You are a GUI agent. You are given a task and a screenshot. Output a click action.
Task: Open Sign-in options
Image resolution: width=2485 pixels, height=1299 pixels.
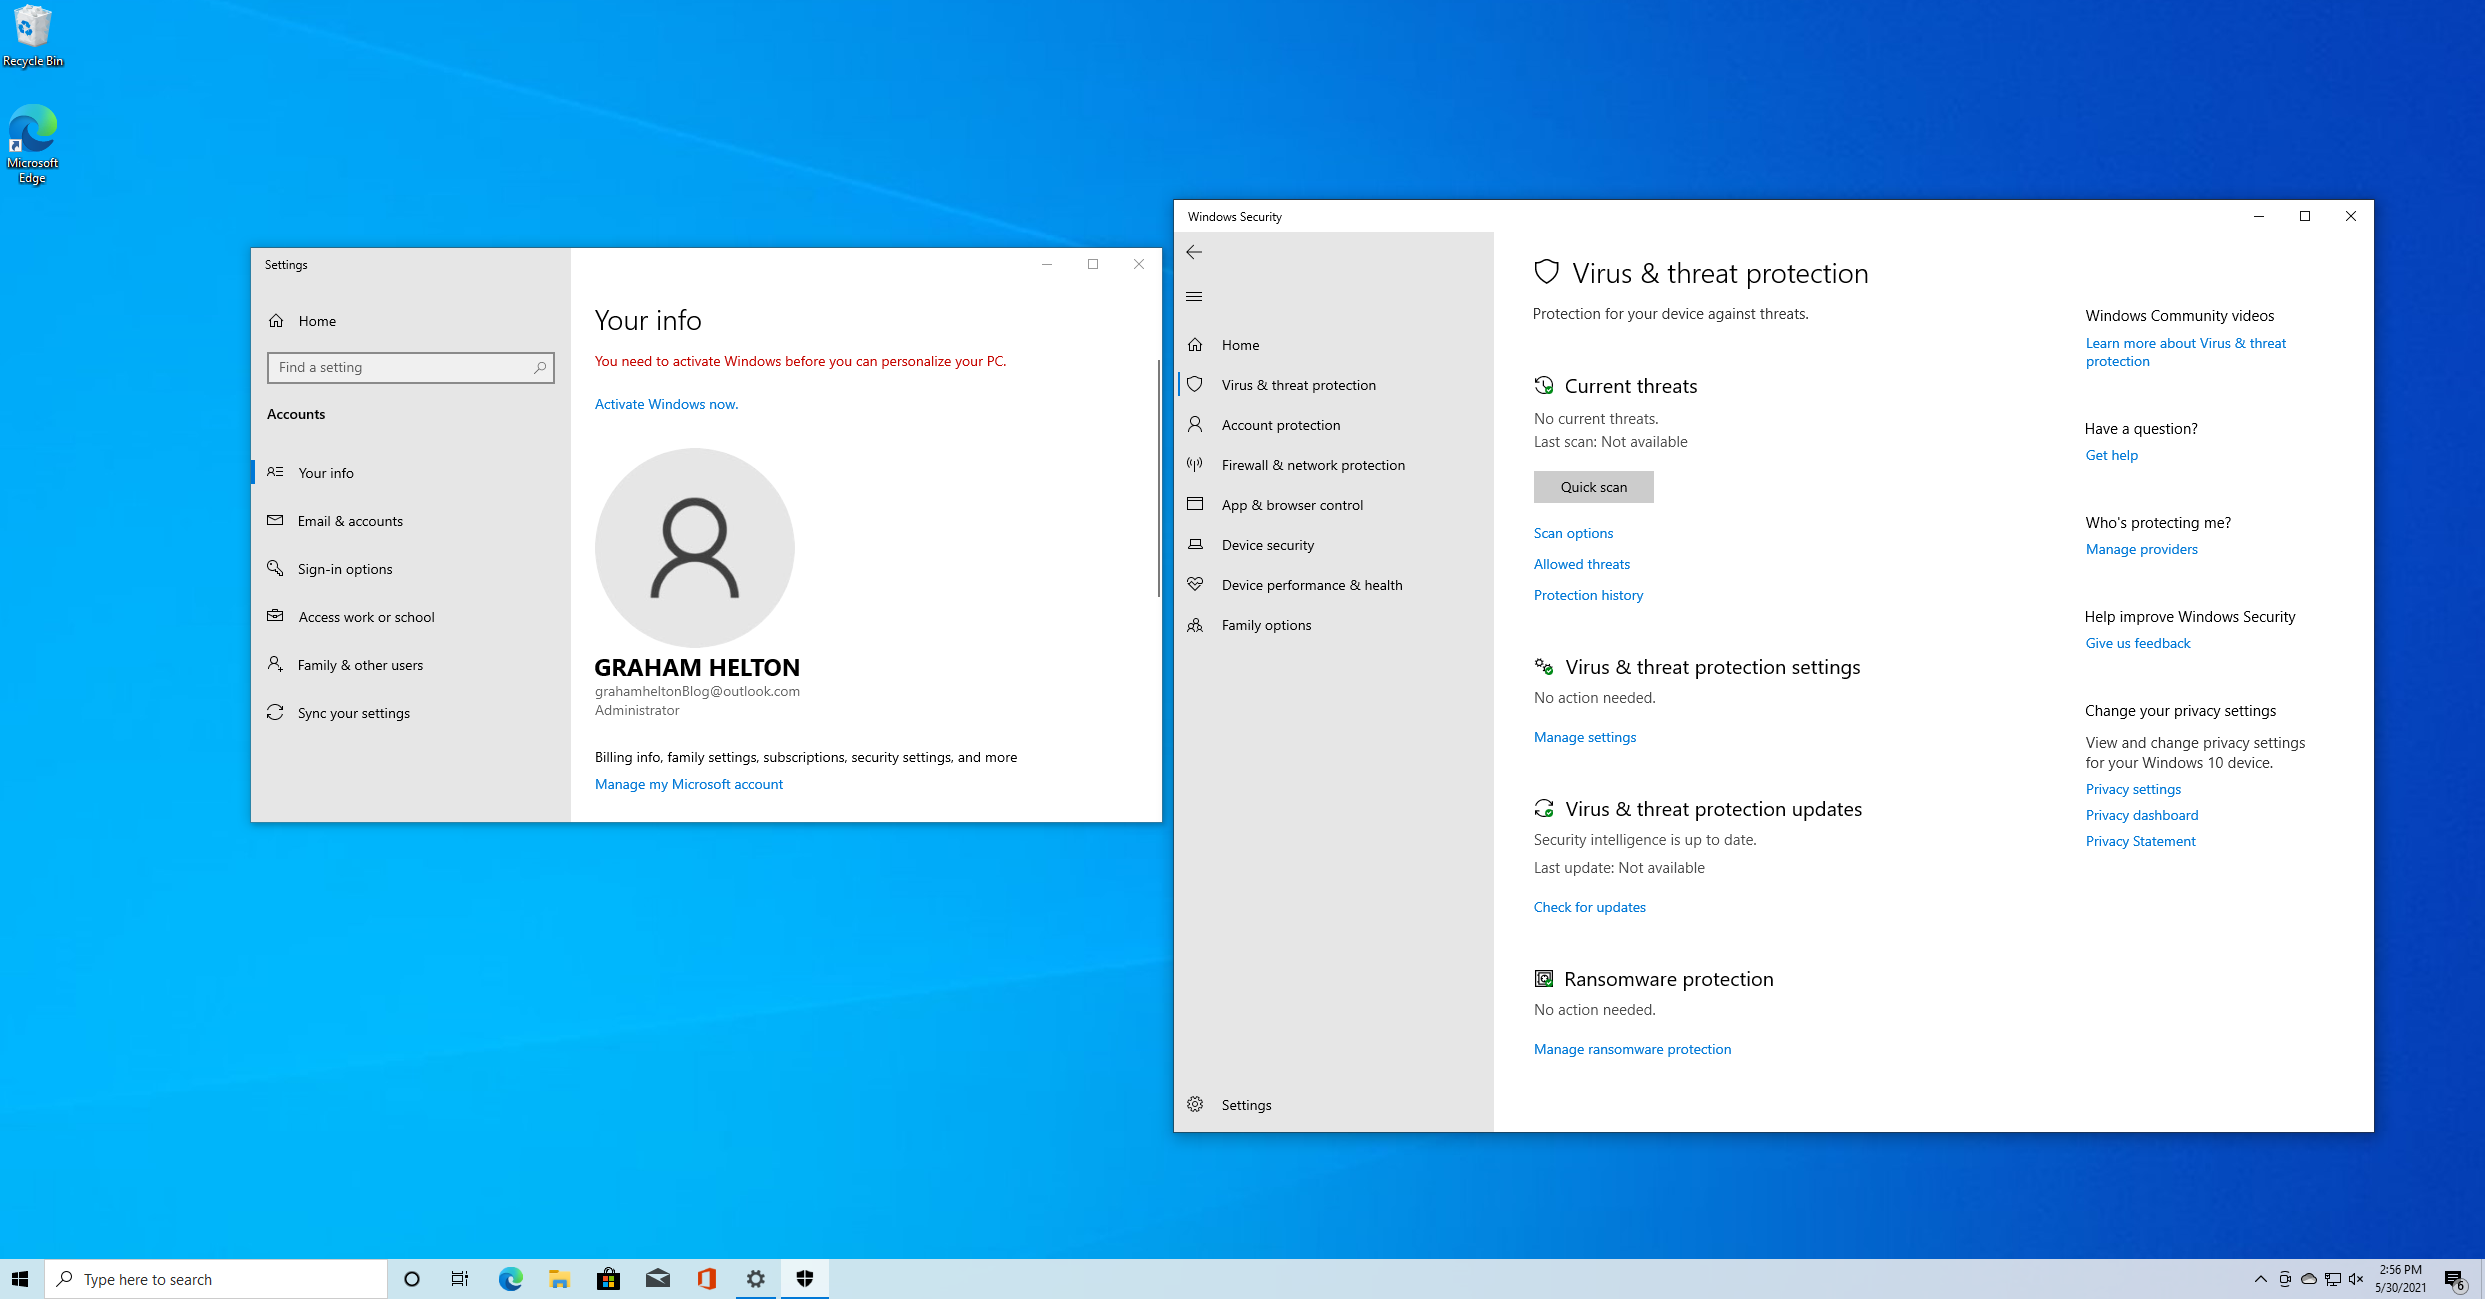point(410,569)
